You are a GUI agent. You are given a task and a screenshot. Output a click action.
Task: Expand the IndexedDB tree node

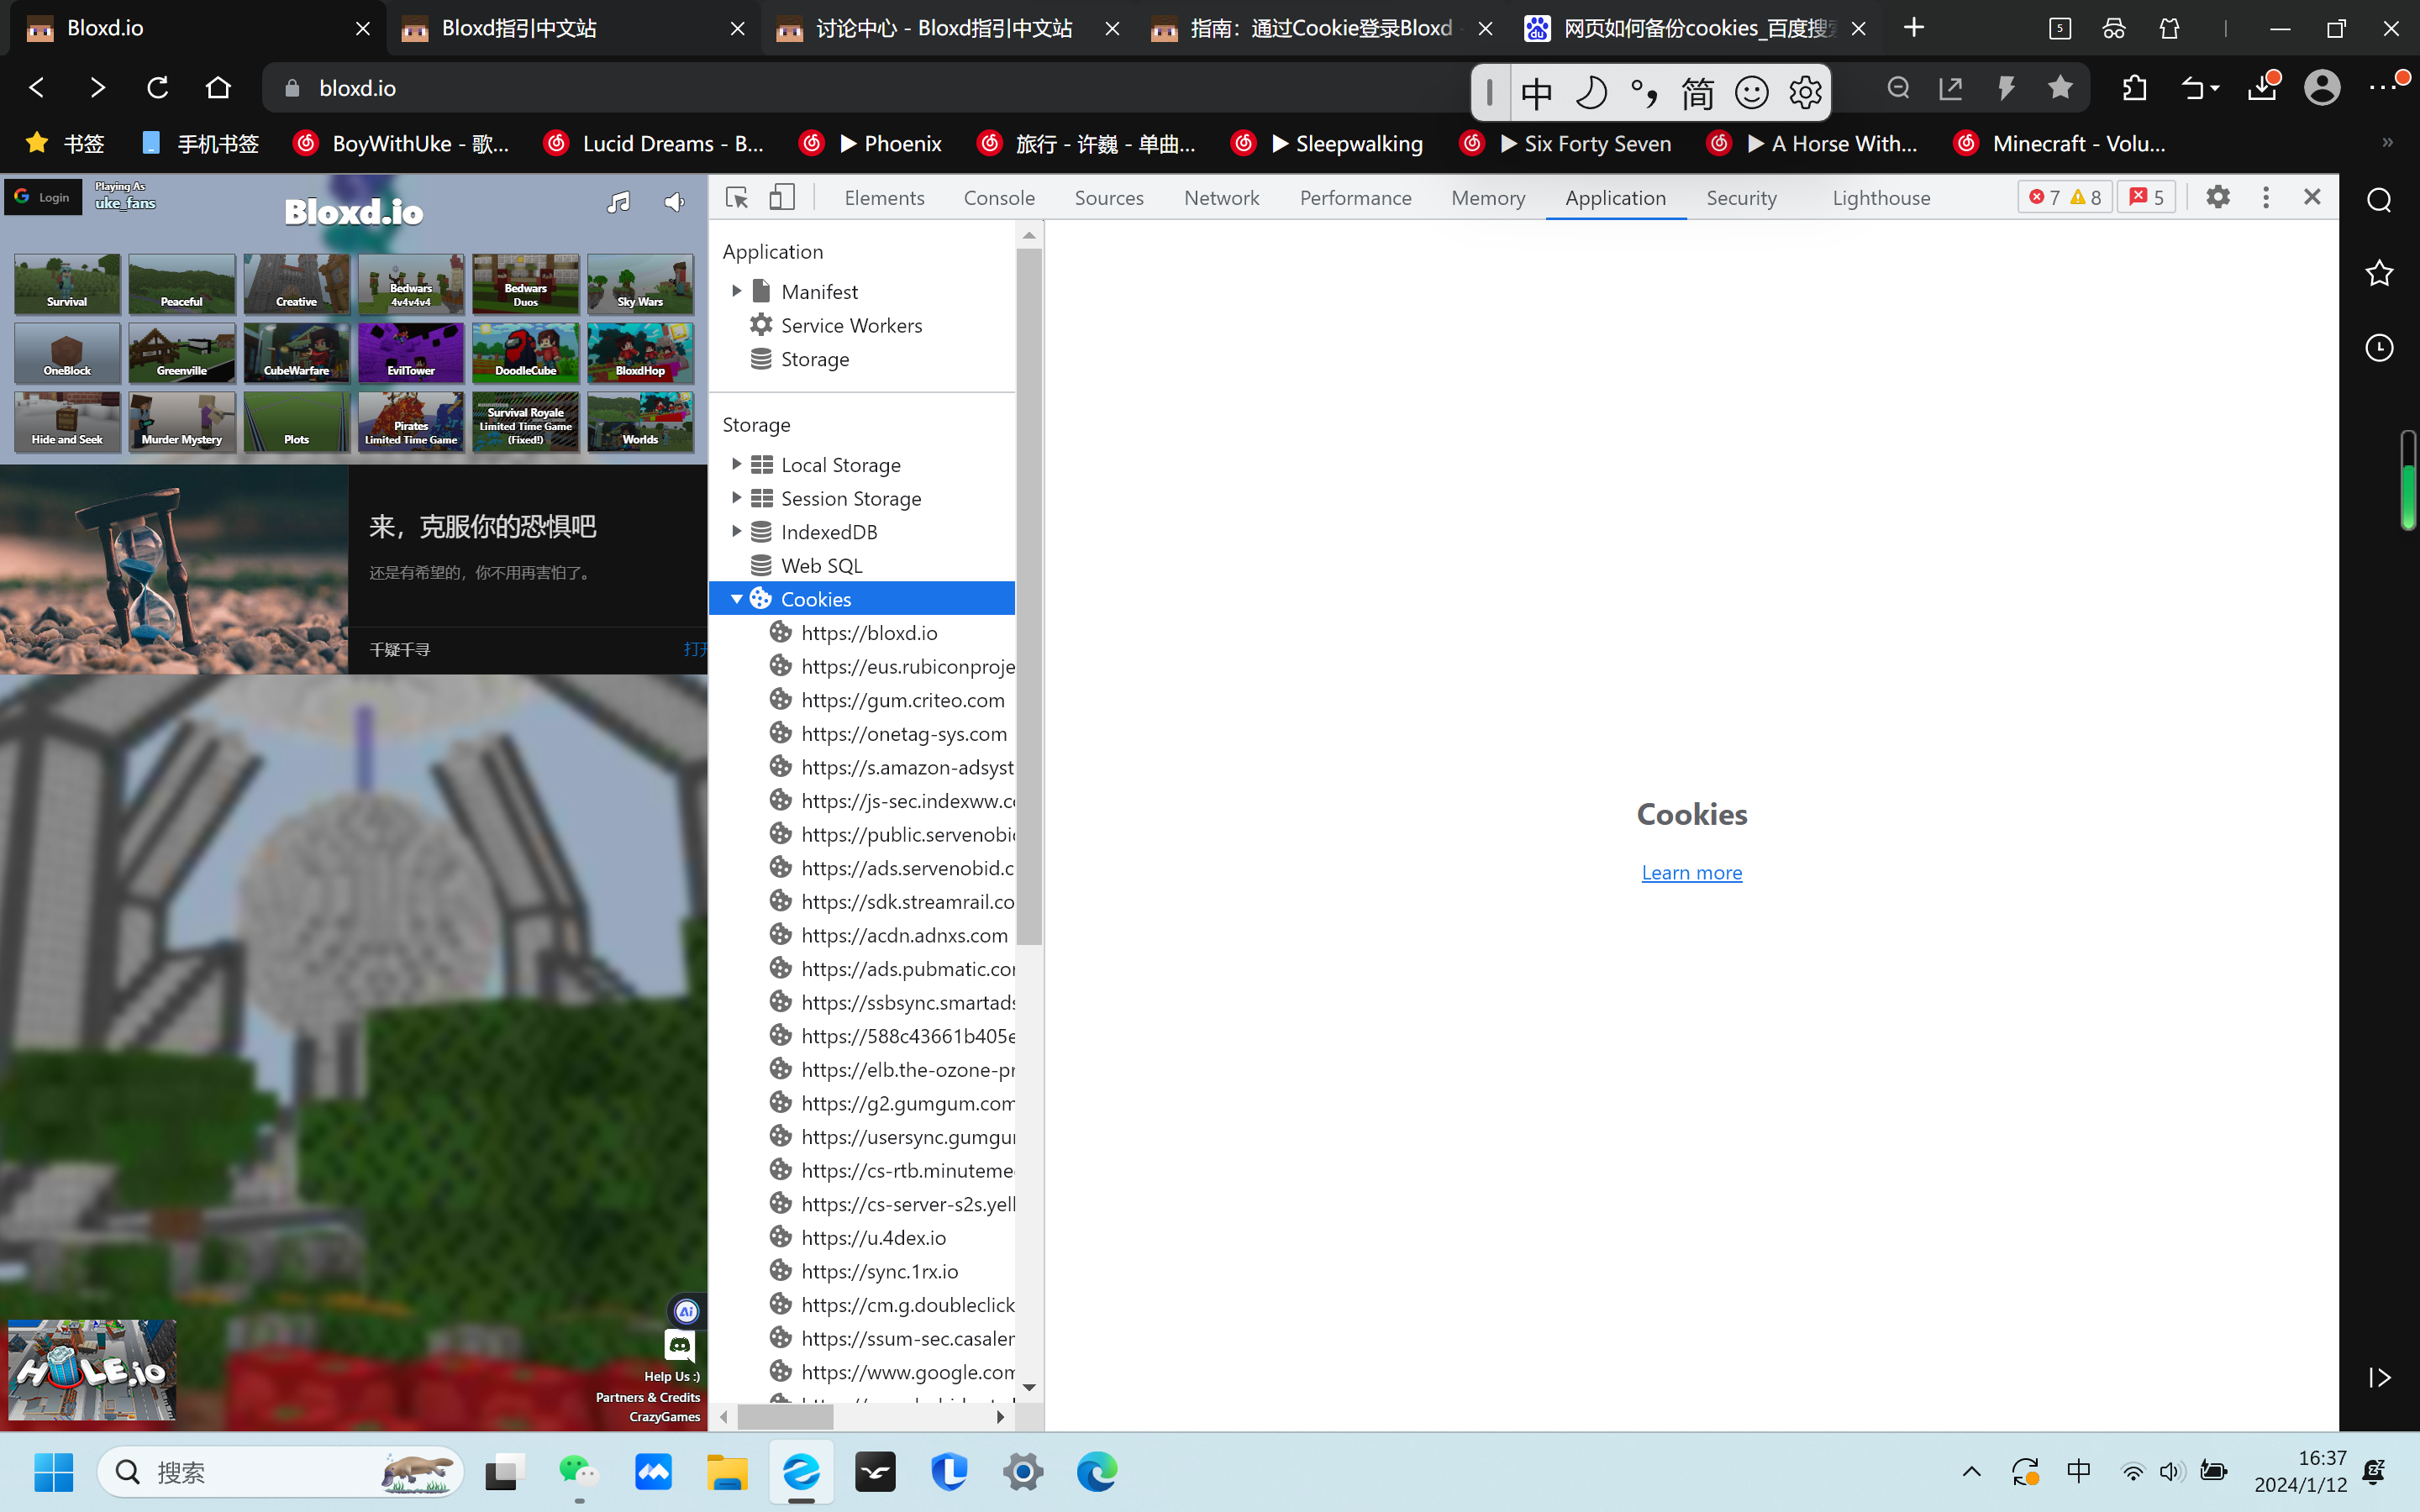(x=736, y=531)
